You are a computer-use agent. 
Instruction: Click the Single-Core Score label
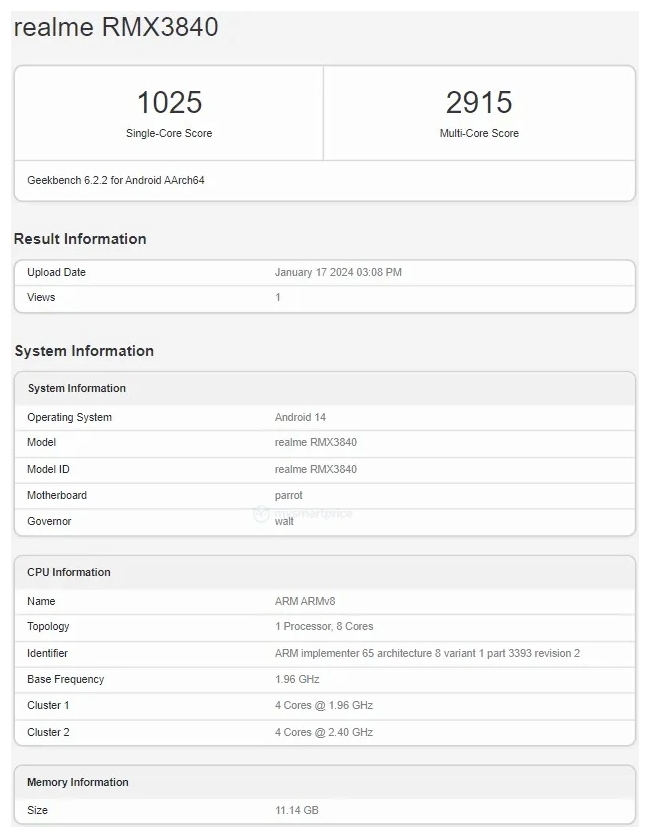click(169, 133)
